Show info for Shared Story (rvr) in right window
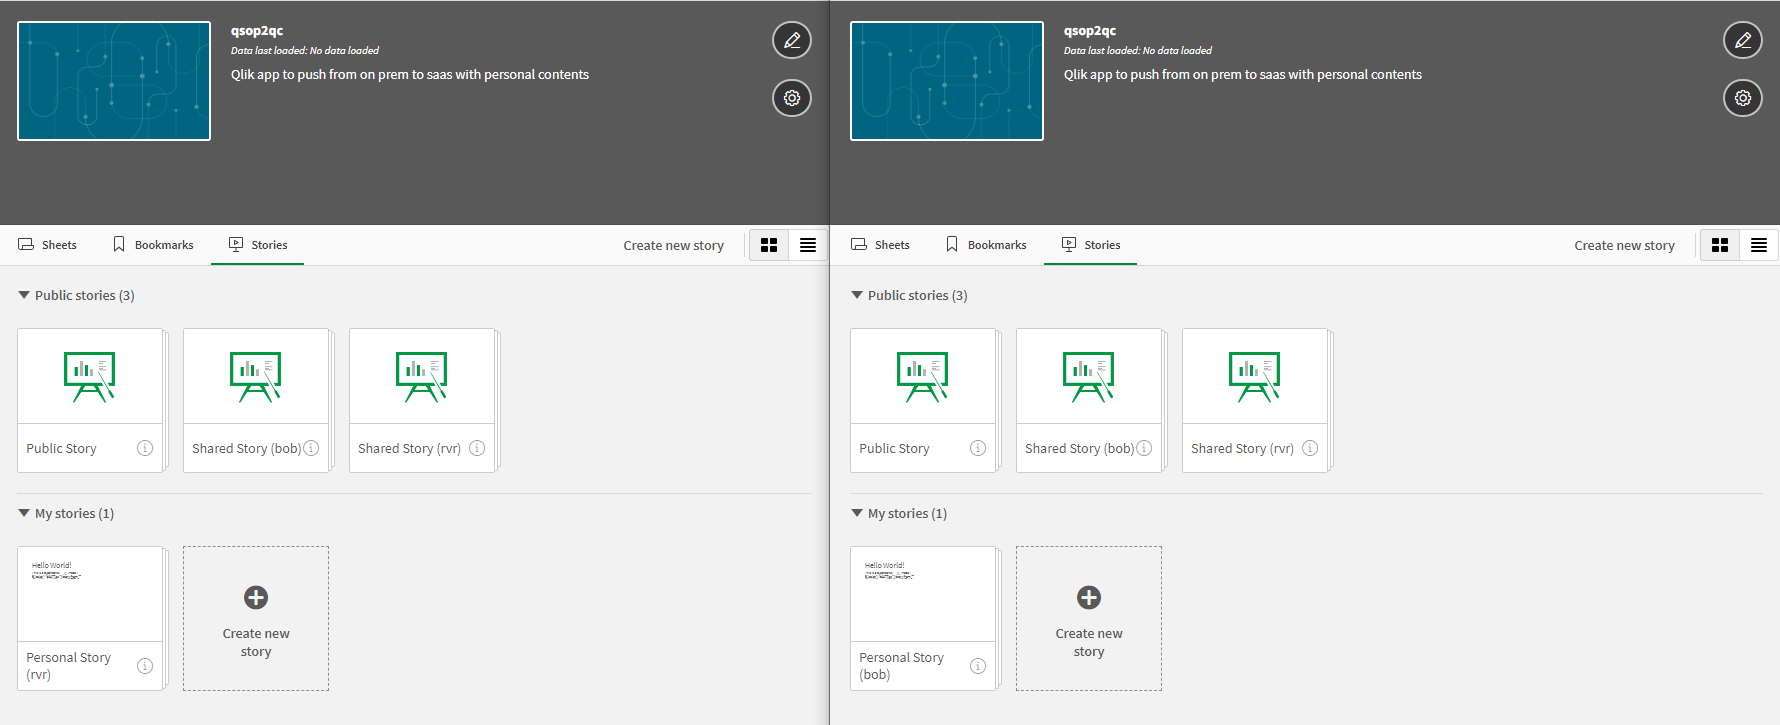Image resolution: width=1780 pixels, height=725 pixels. point(1310,448)
